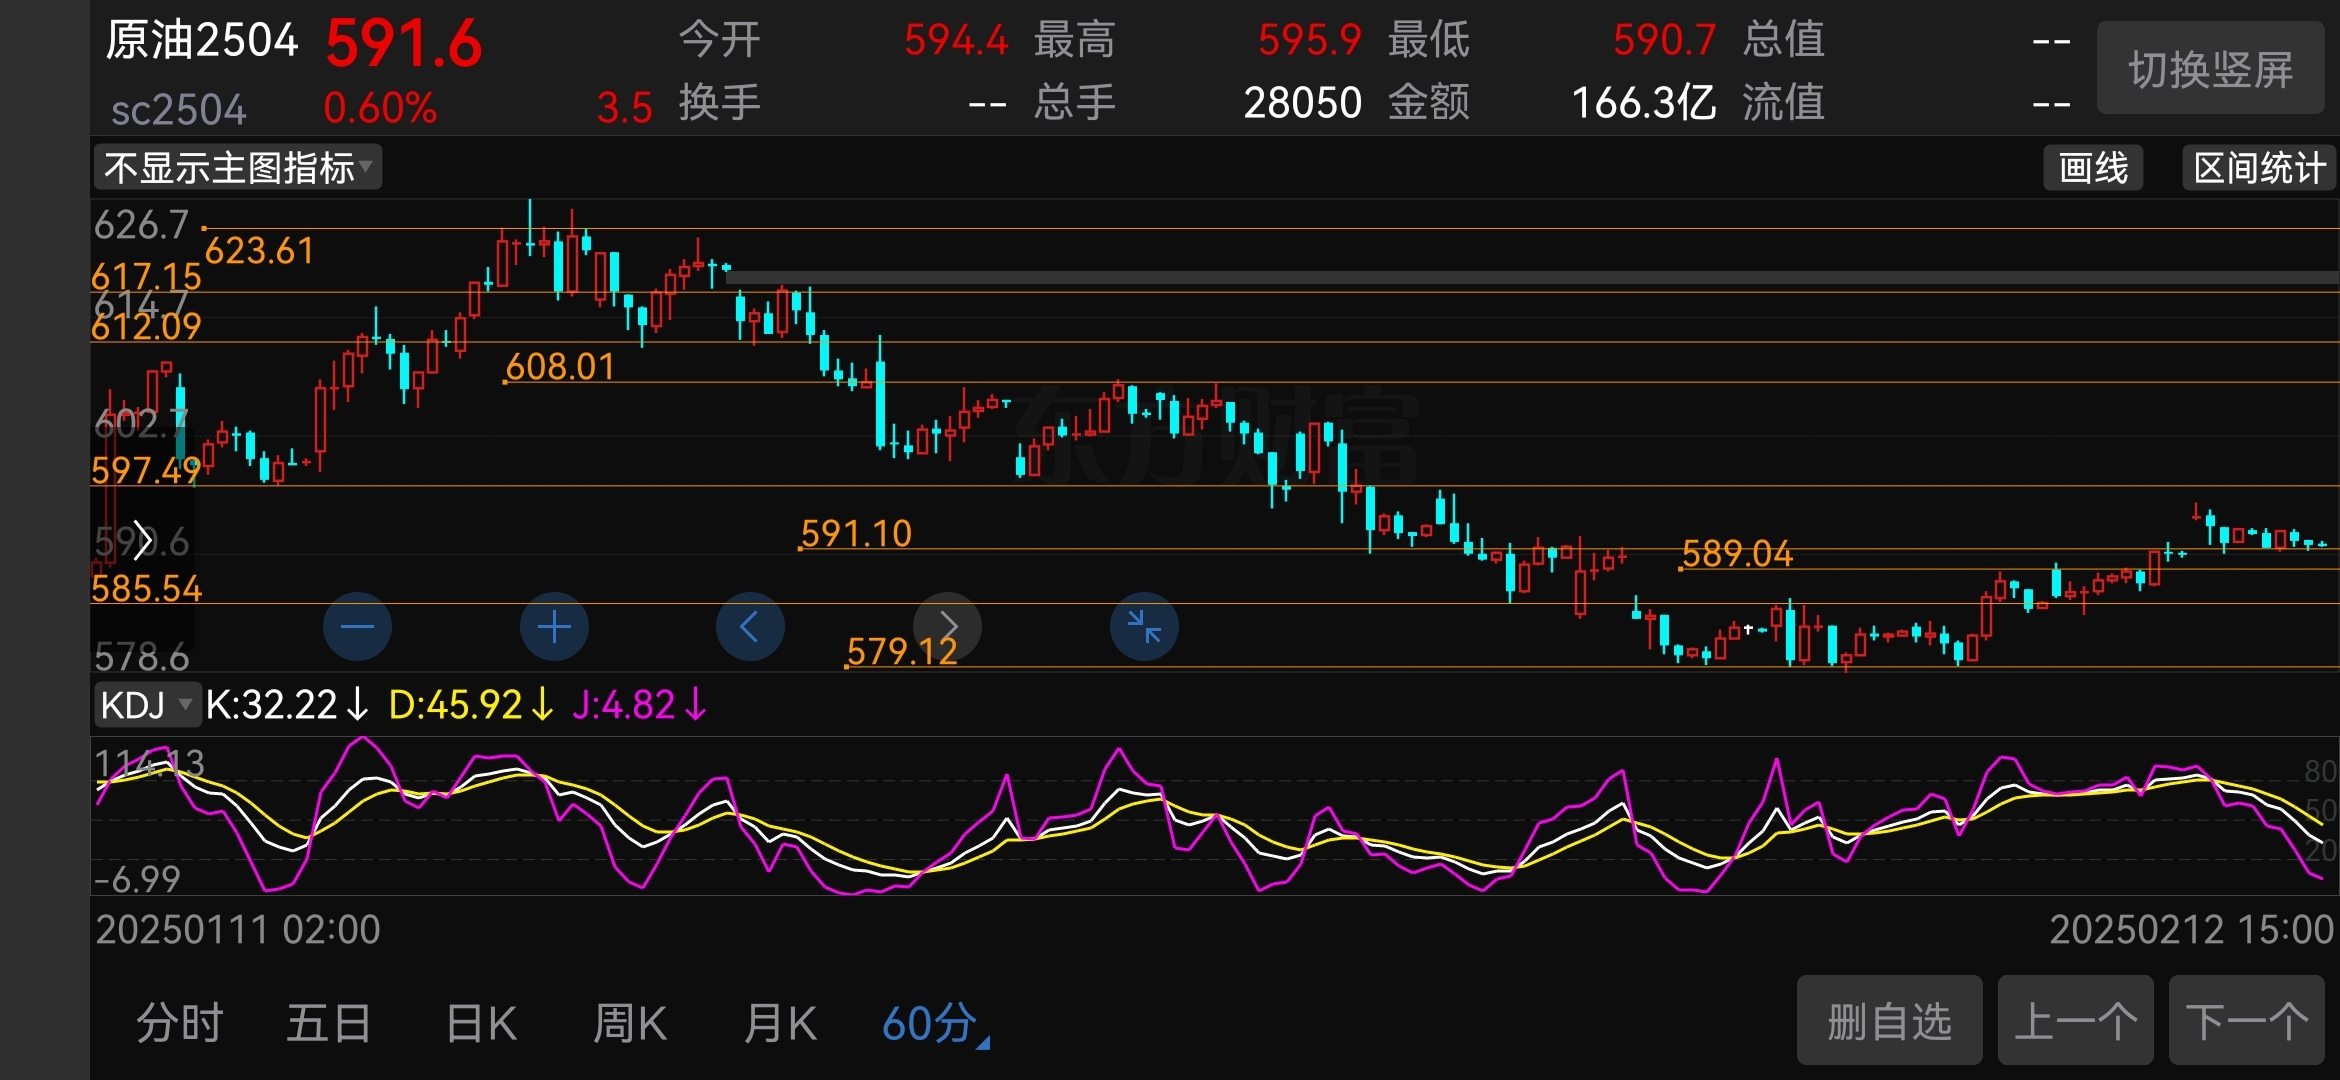Screen dimensions: 2340x1080
Task: Switch to 周K tab
Action: (x=630, y=1024)
